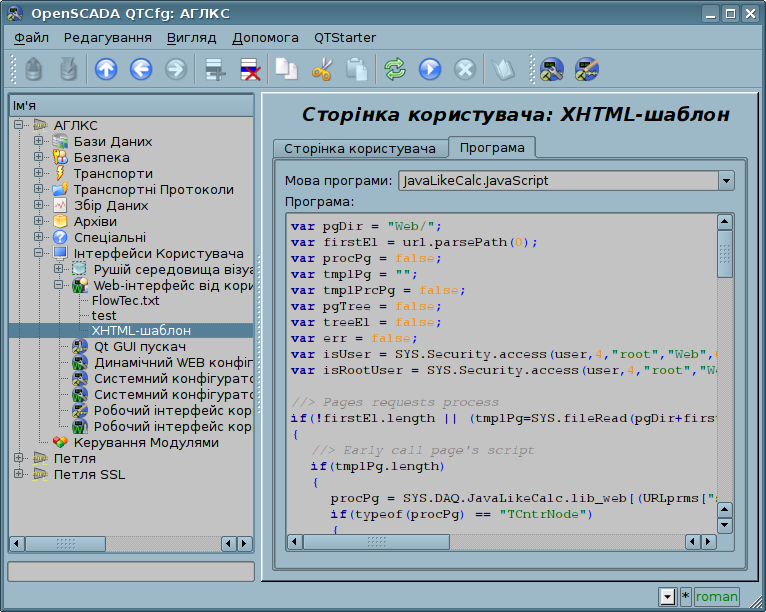Screen dimensions: 766x612
Task: Select the FlowTec.txt tree item
Action: click(126, 300)
